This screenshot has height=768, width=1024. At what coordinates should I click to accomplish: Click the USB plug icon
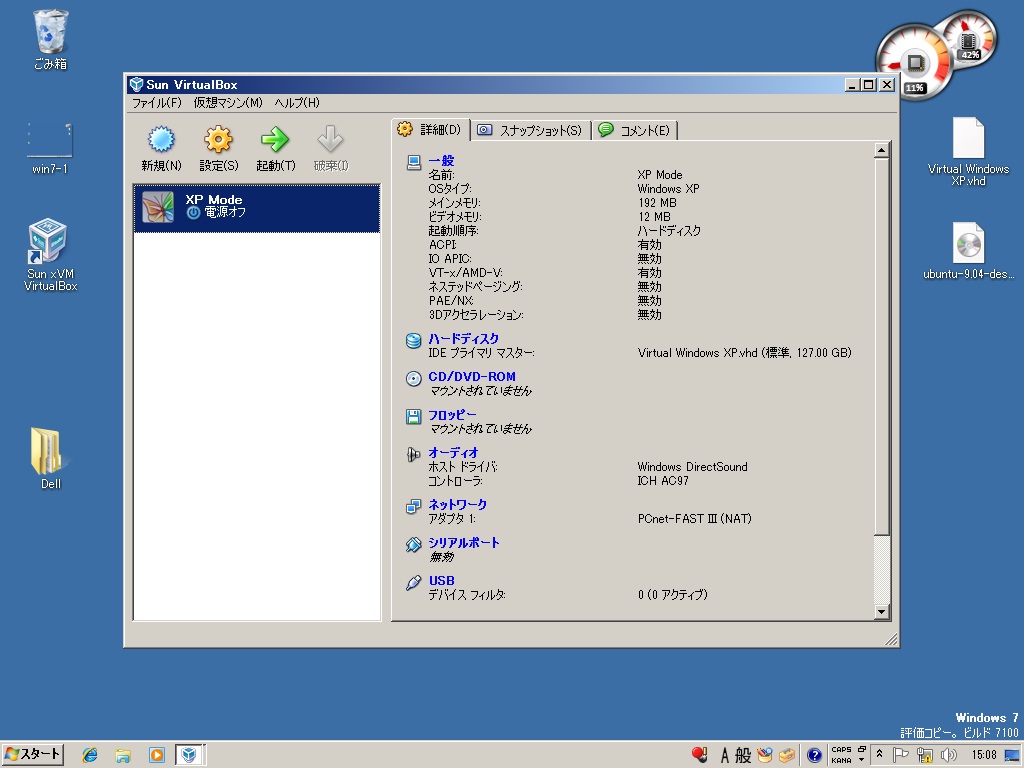[x=413, y=583]
